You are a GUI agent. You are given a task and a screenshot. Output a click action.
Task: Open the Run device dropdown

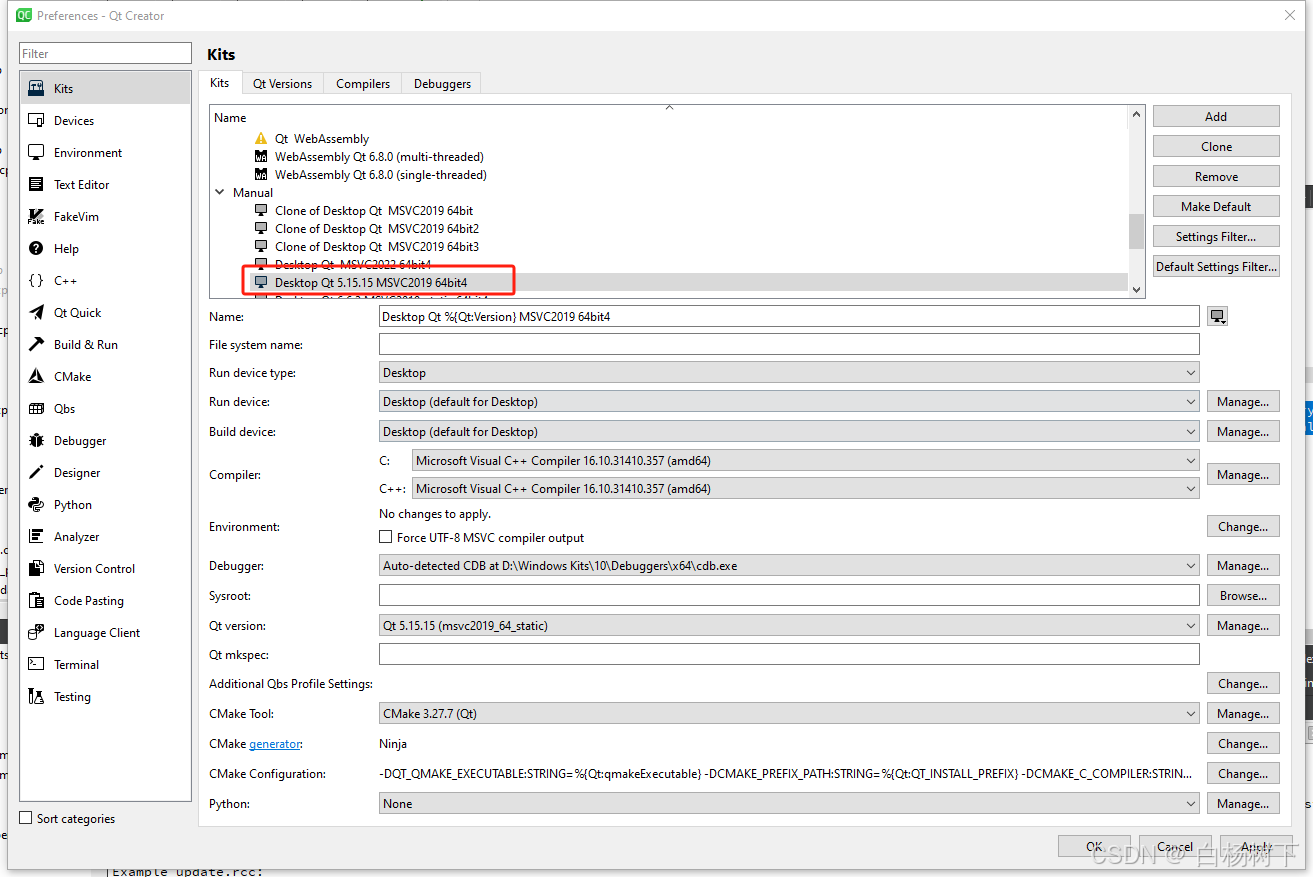point(789,402)
